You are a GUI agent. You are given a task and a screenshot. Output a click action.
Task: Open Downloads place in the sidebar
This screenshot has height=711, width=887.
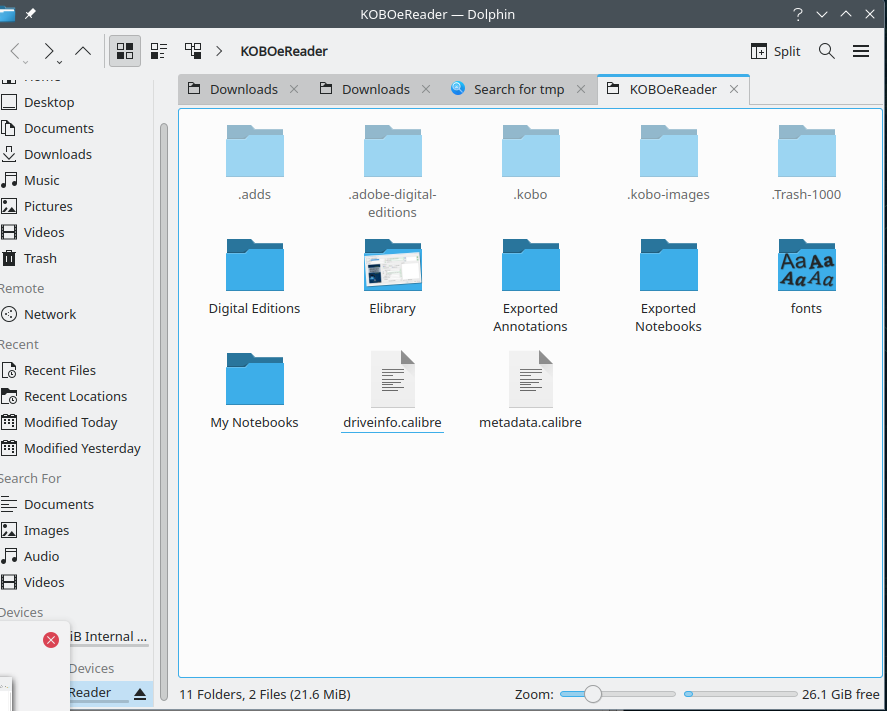click(x=76, y=154)
